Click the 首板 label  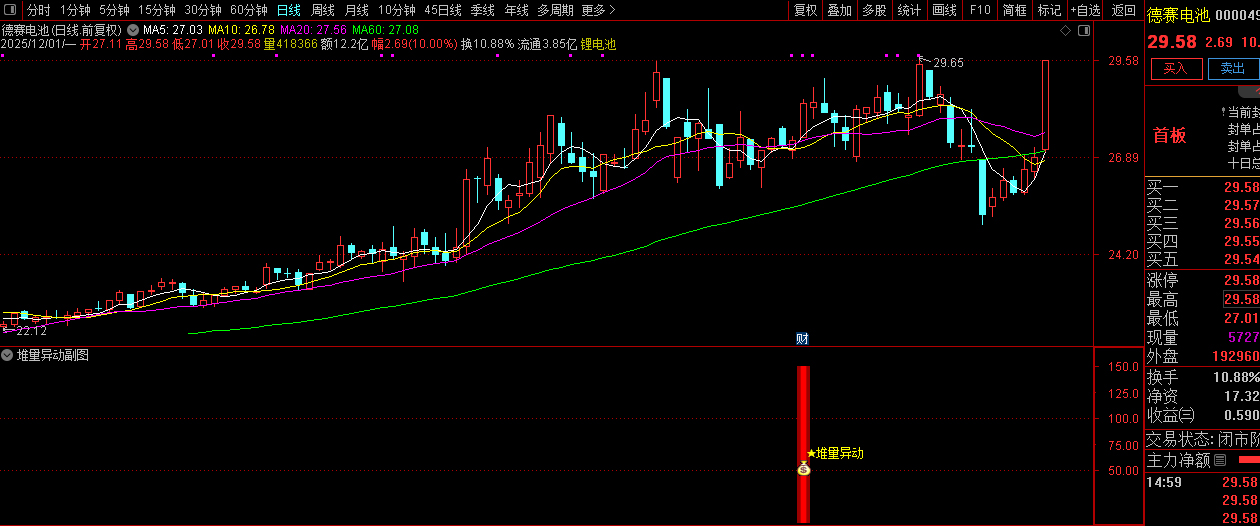[1170, 136]
